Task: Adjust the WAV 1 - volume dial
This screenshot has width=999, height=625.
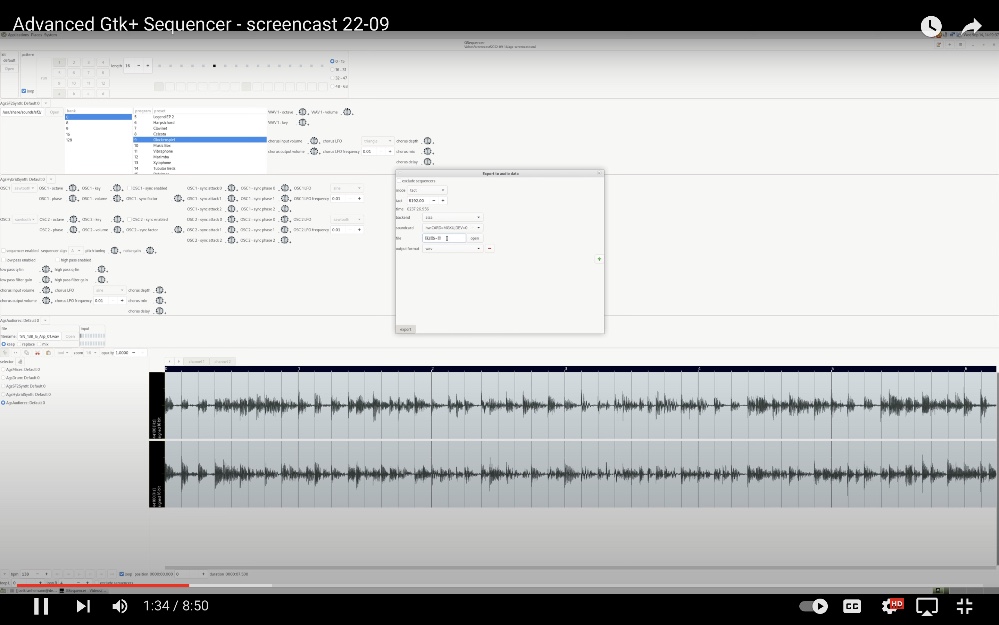Action: (347, 113)
